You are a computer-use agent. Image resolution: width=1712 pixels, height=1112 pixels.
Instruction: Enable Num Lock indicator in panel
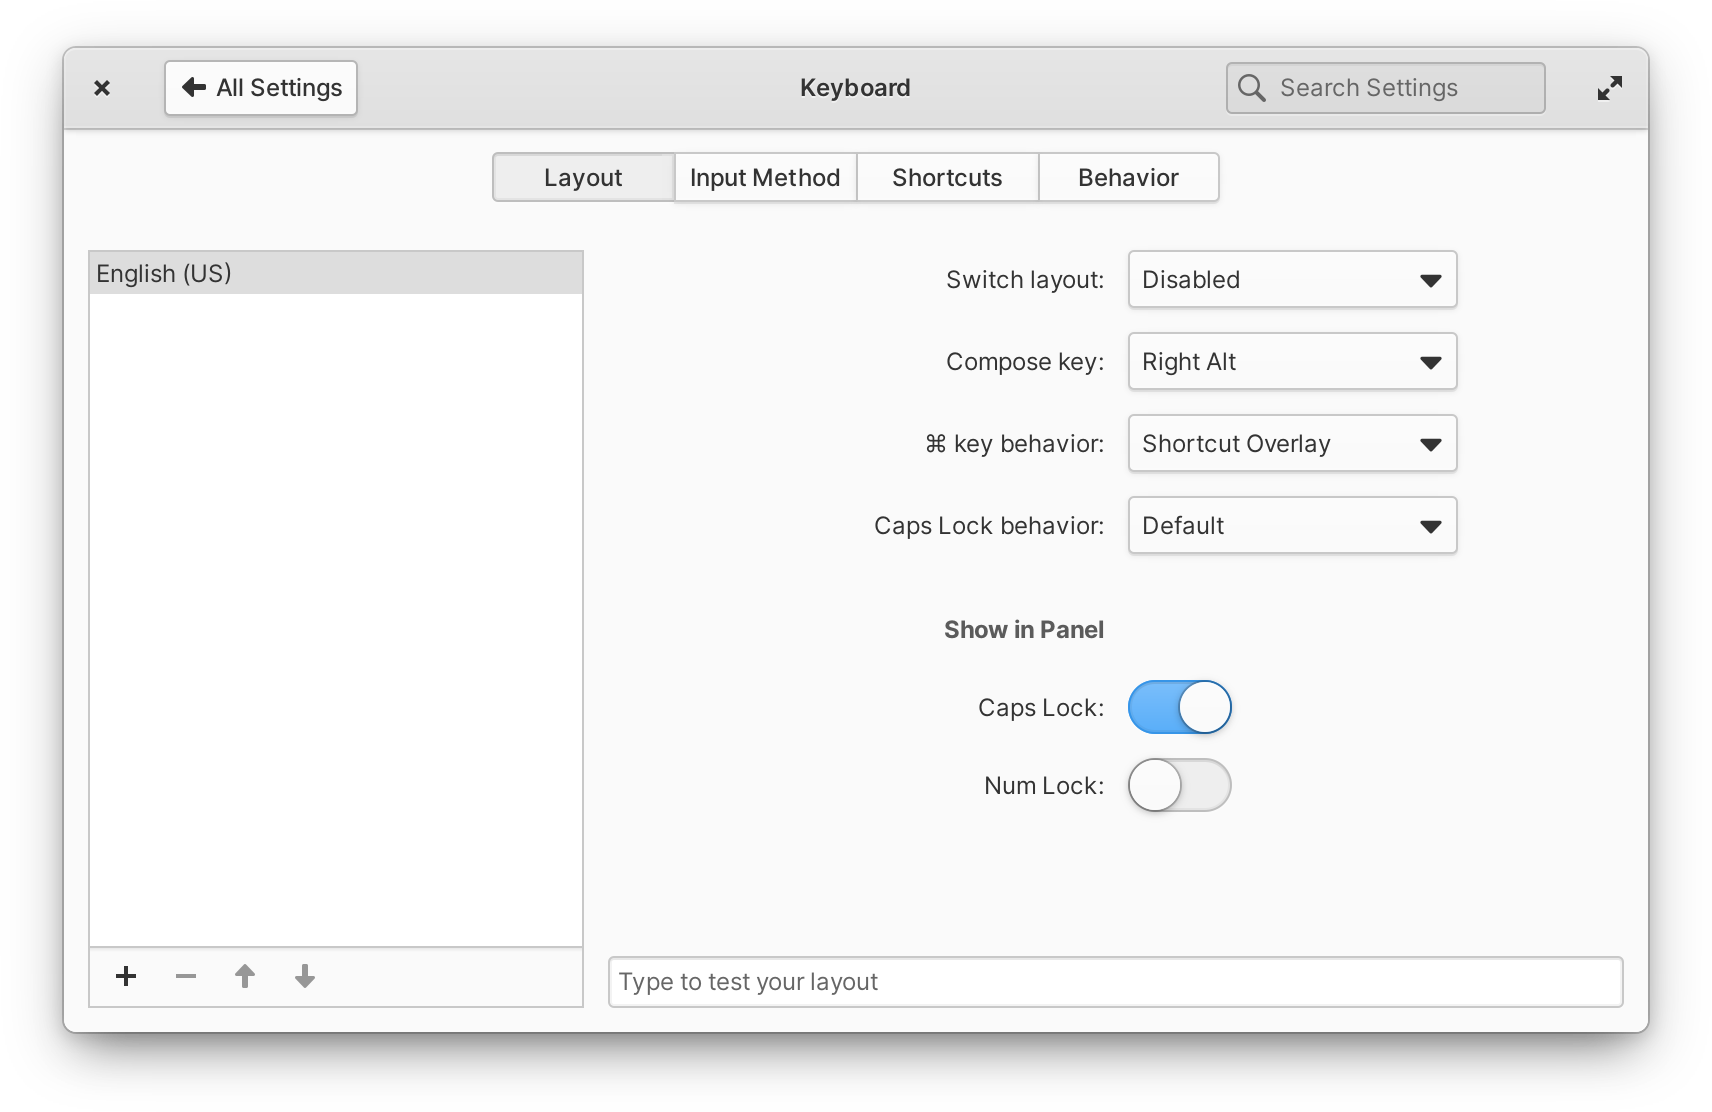(x=1180, y=786)
